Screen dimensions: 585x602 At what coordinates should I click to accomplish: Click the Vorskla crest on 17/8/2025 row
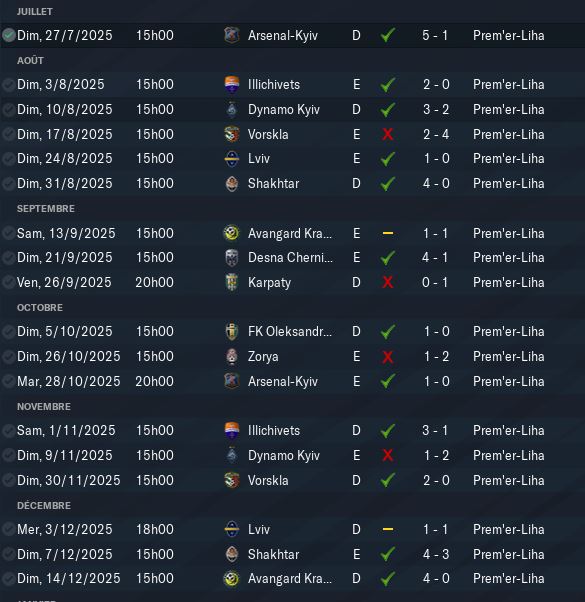click(232, 134)
